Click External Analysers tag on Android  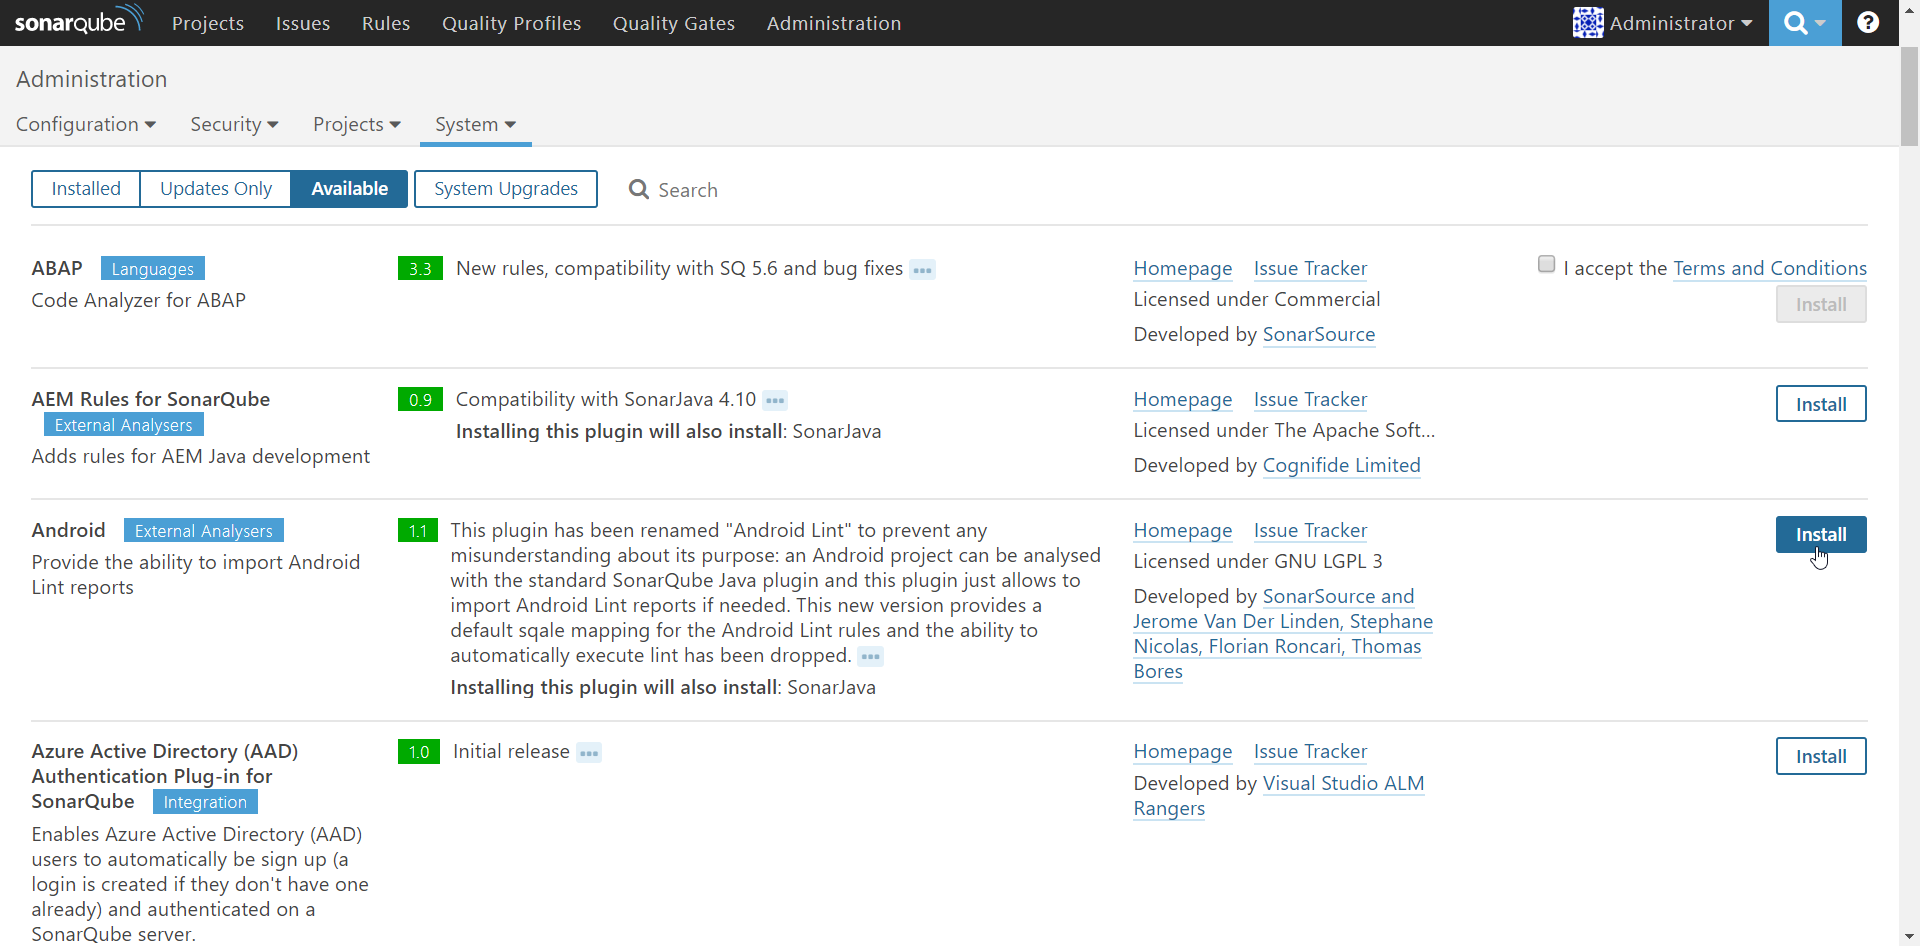(x=204, y=530)
